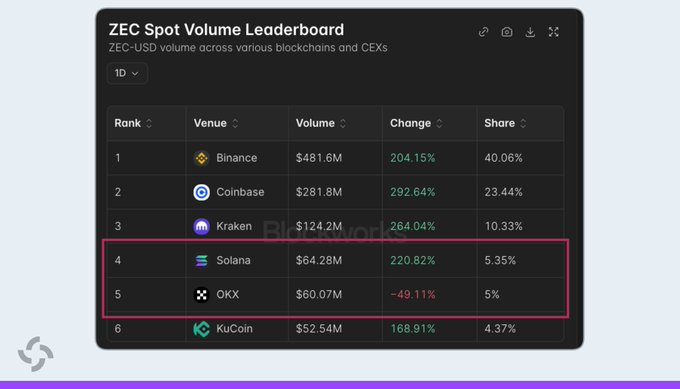Click the 292.64% change value
The height and width of the screenshot is (389, 680).
pos(412,192)
